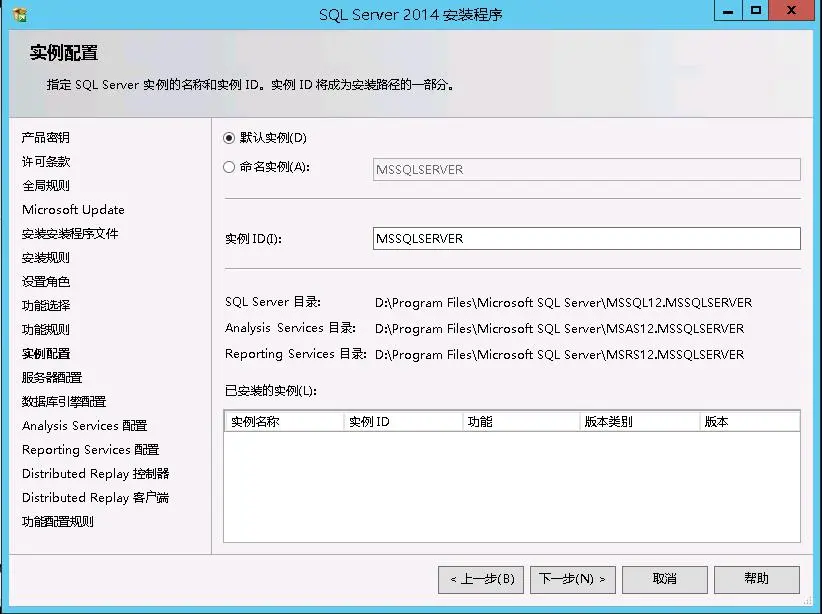The width and height of the screenshot is (822, 614).
Task: Select the 命名实例(A) radio button
Action: point(229,167)
